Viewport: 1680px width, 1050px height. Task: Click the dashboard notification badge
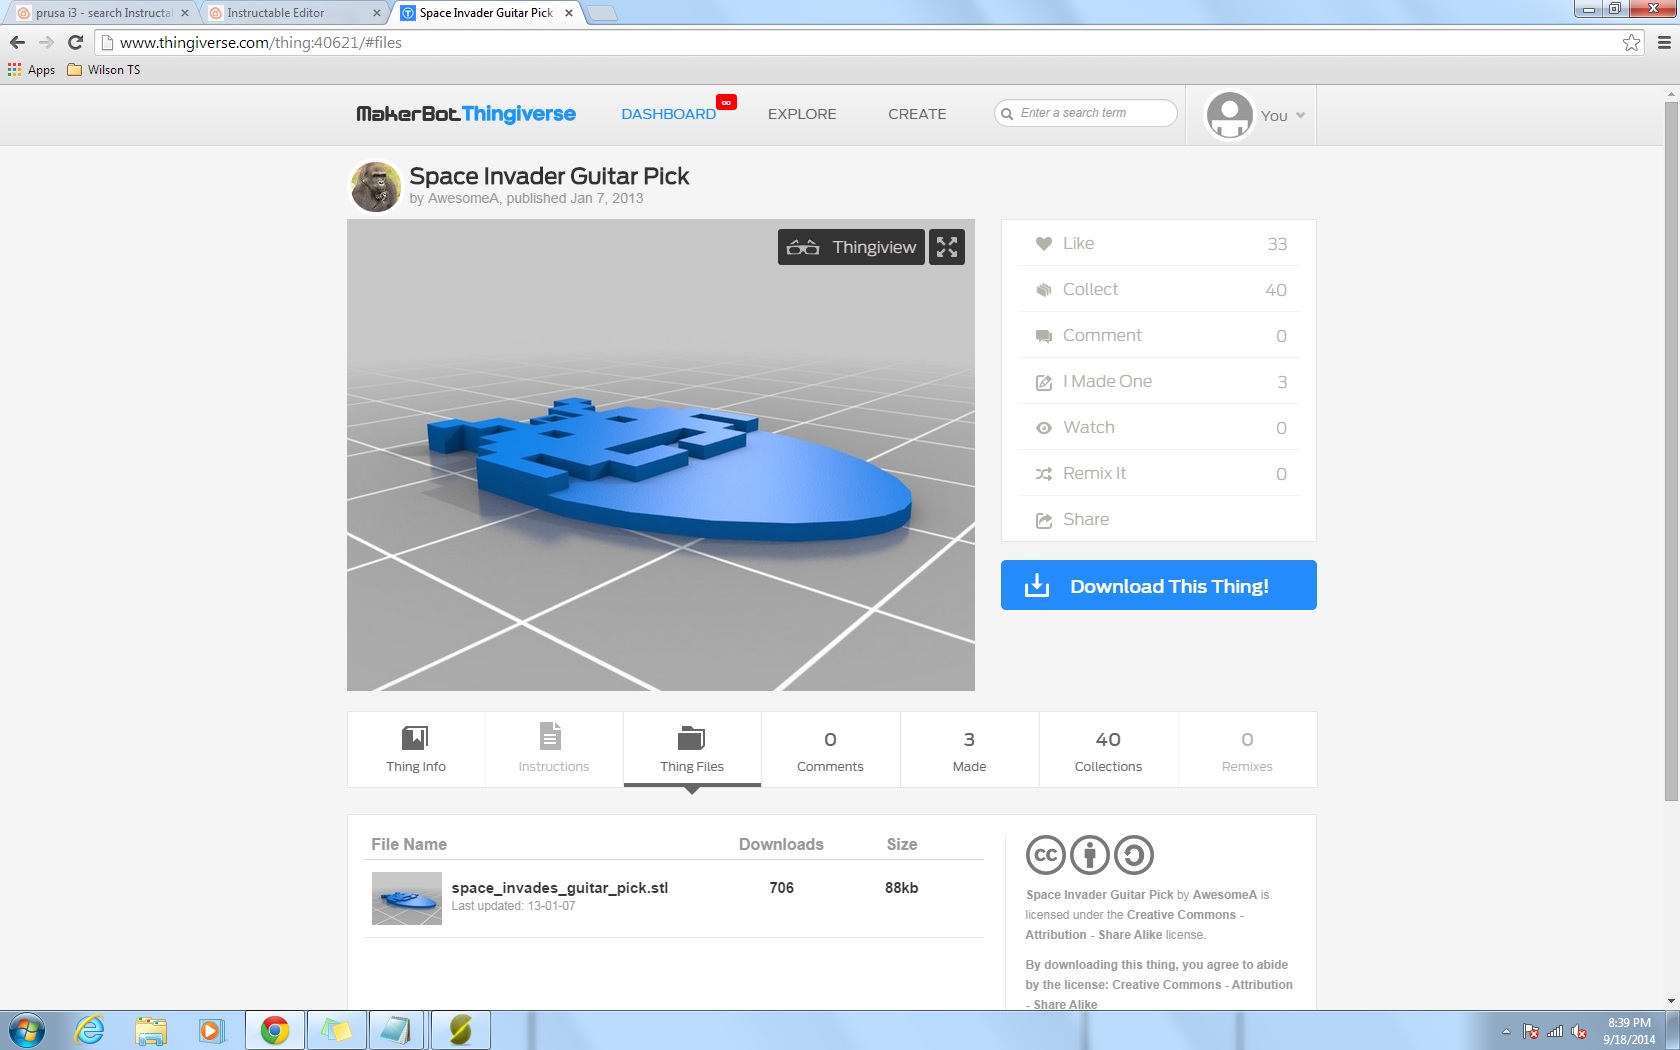(726, 102)
